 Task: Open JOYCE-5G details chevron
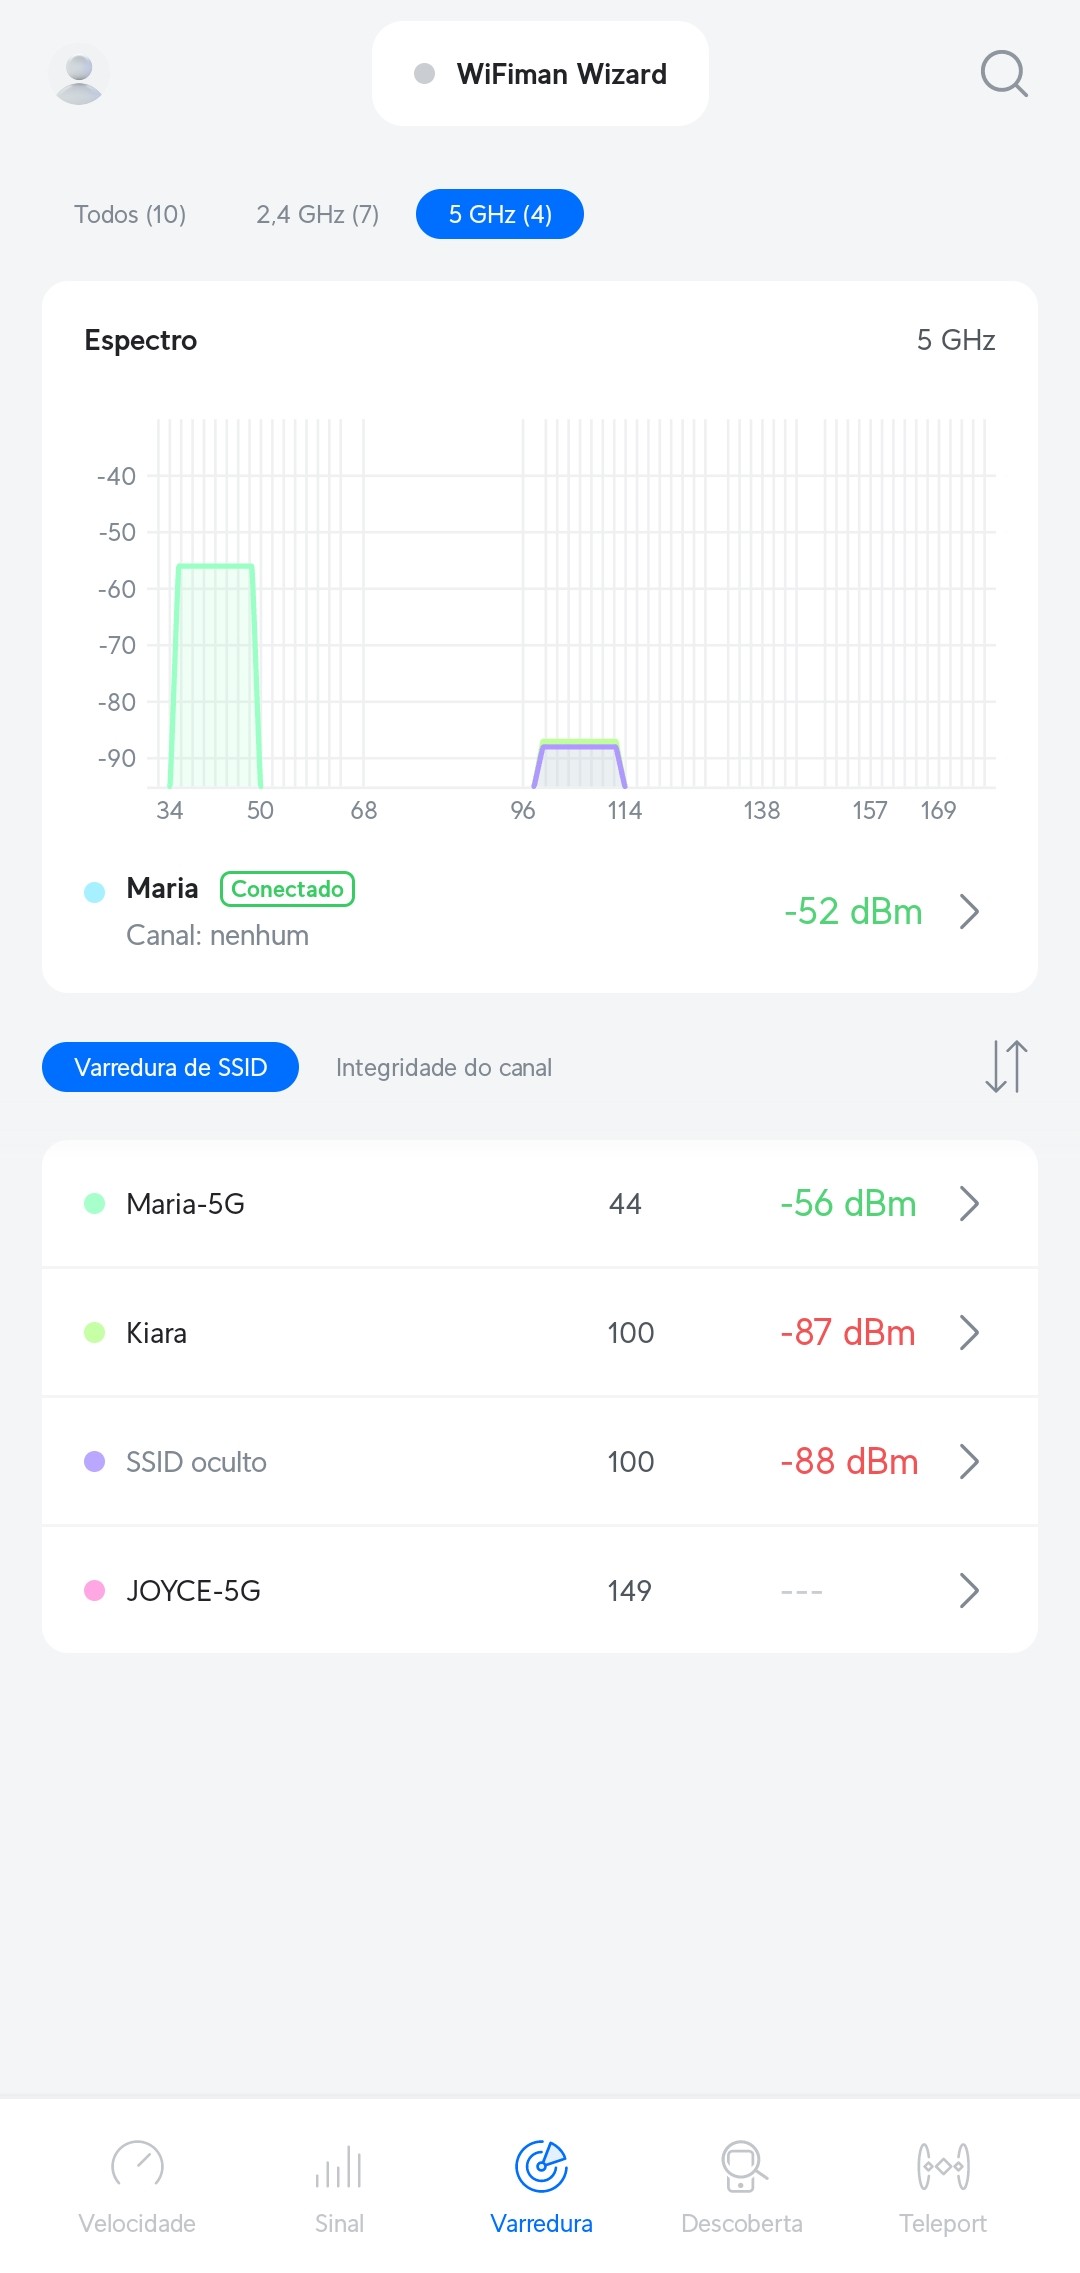pyautogui.click(x=968, y=1590)
